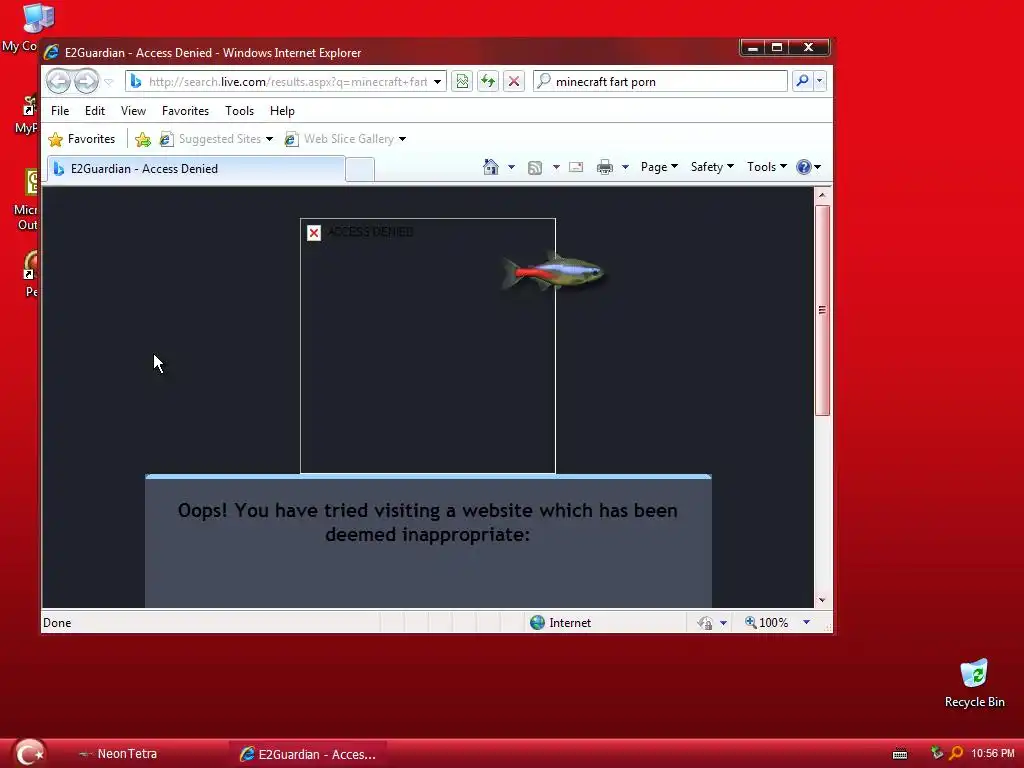Add page to Favorites bar icon

tap(143, 139)
